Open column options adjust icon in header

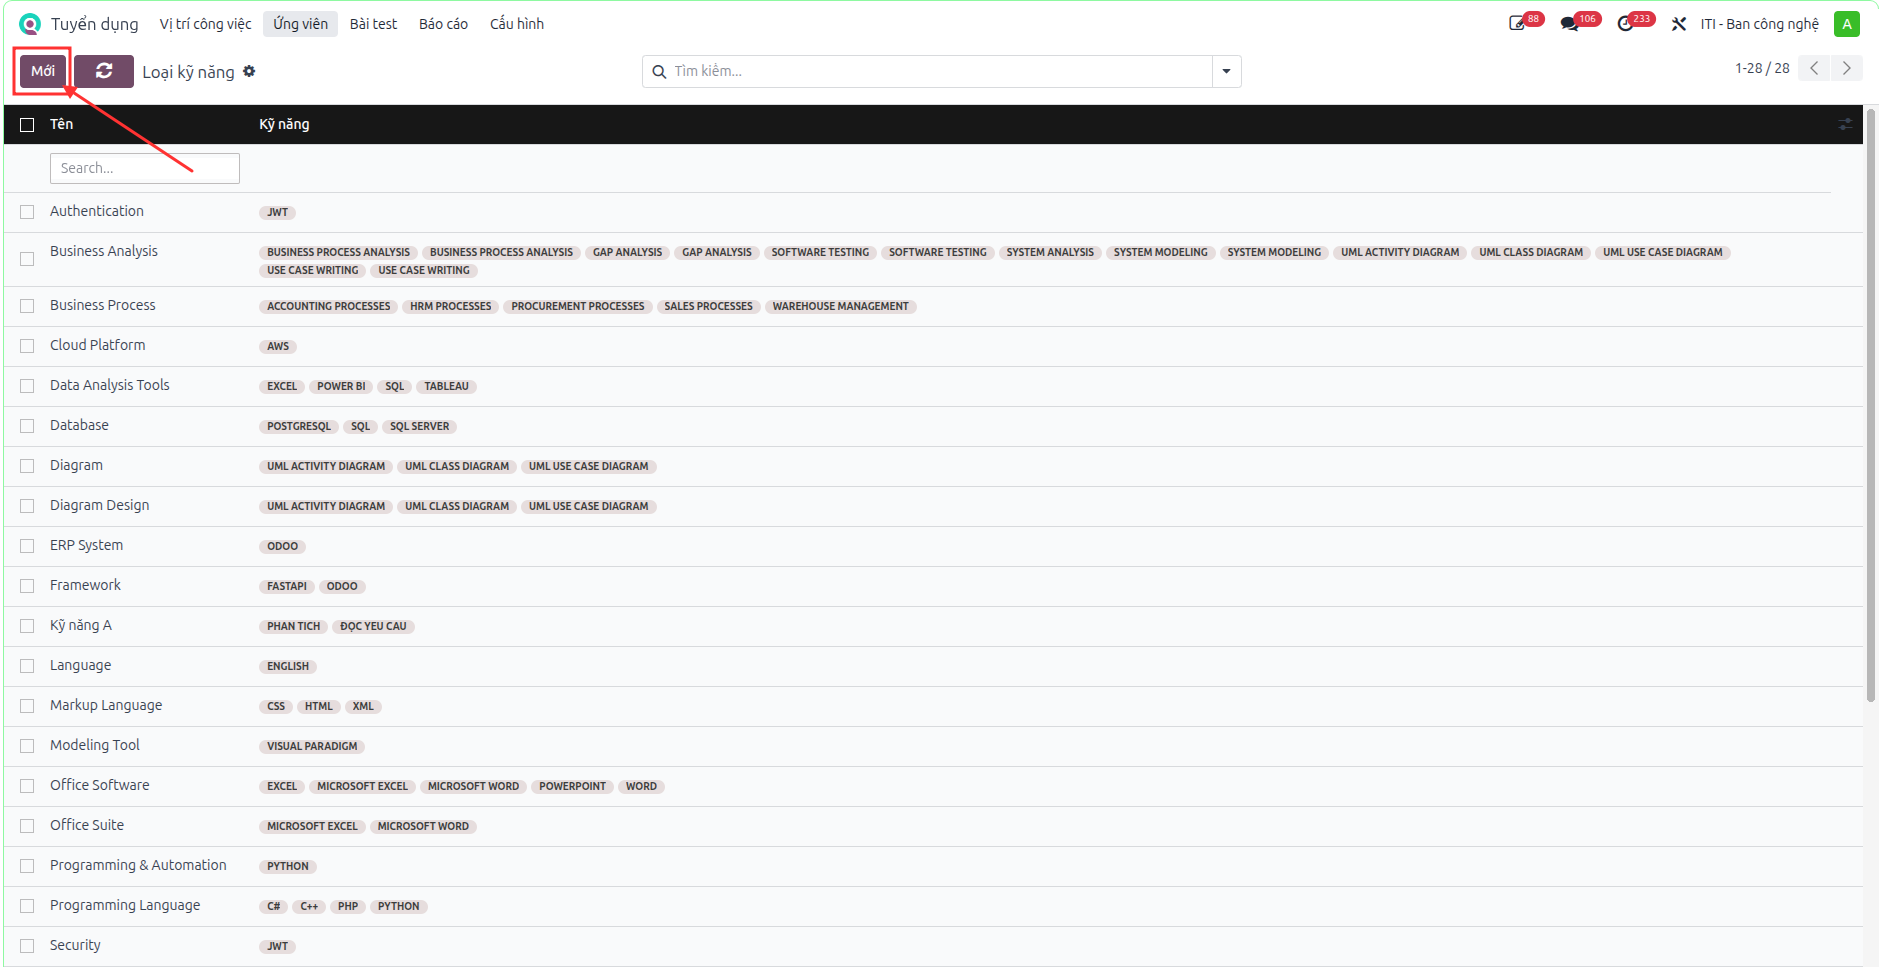tap(1845, 124)
